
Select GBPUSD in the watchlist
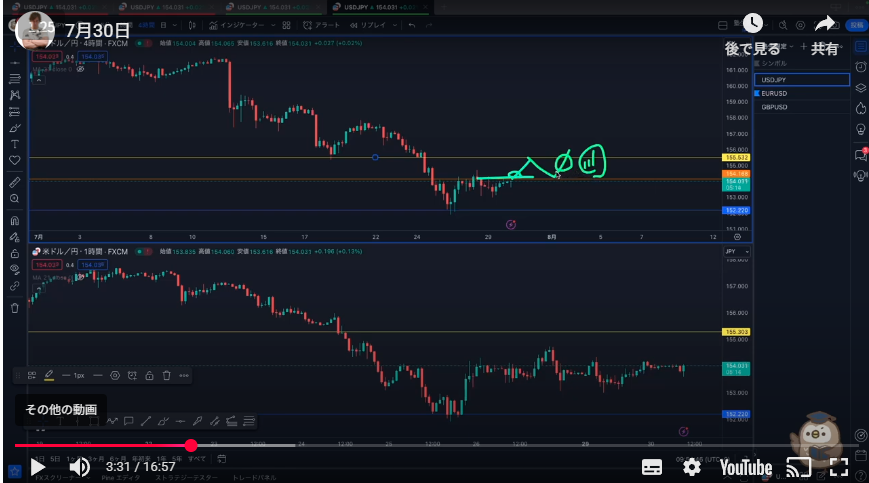[x=774, y=106]
